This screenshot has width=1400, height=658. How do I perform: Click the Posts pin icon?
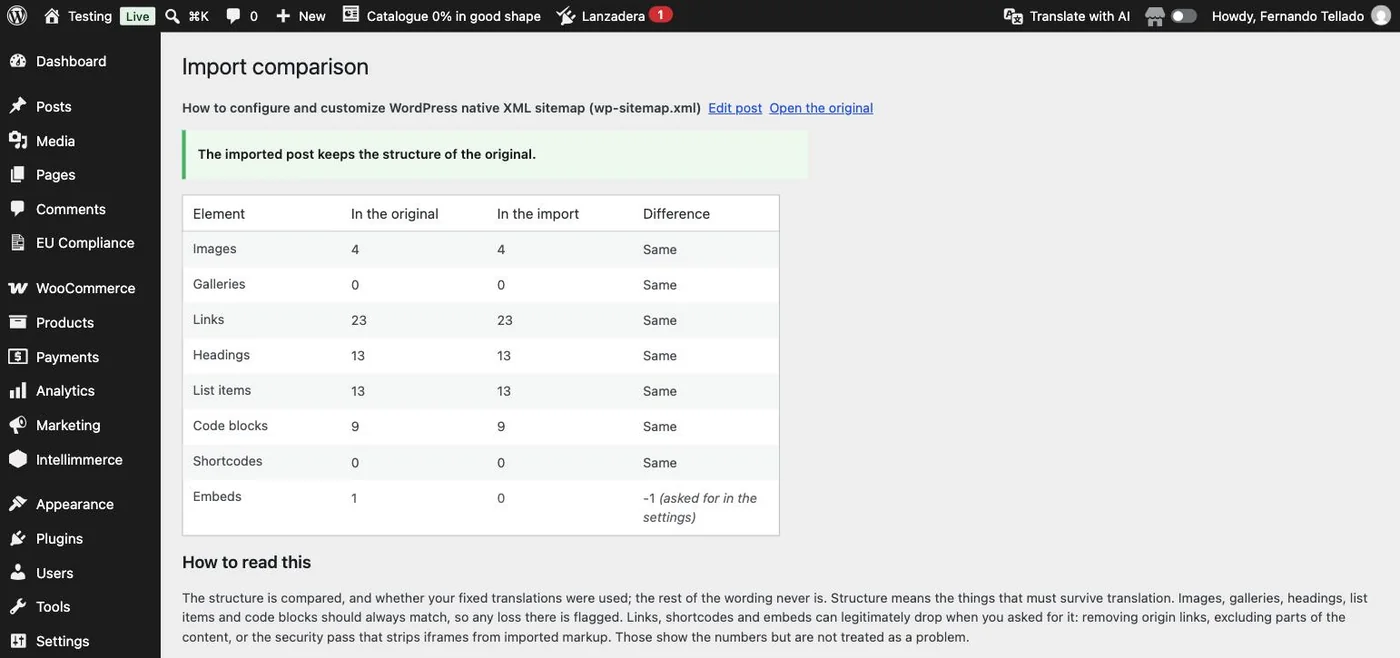(17, 106)
